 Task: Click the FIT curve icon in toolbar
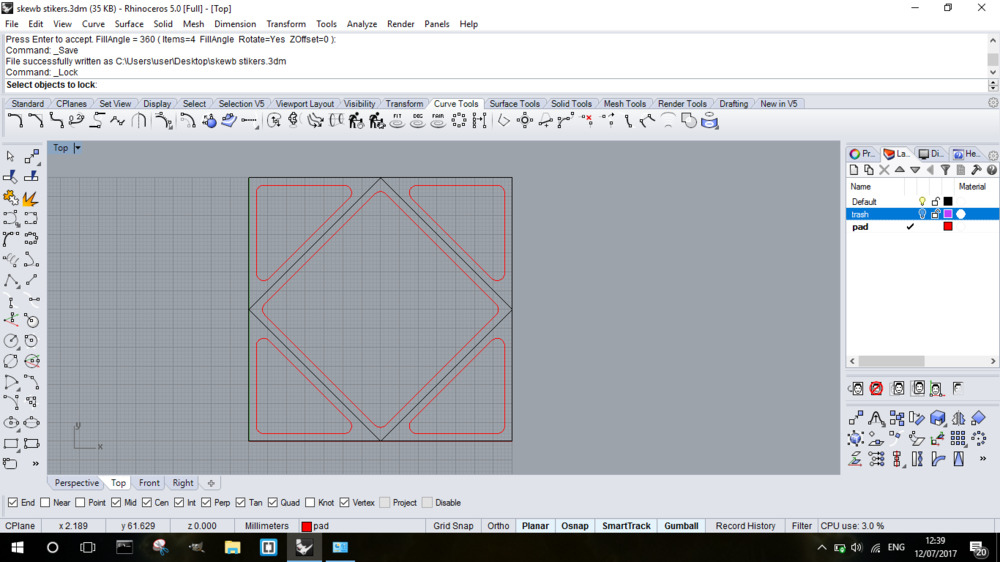pyautogui.click(x=397, y=121)
